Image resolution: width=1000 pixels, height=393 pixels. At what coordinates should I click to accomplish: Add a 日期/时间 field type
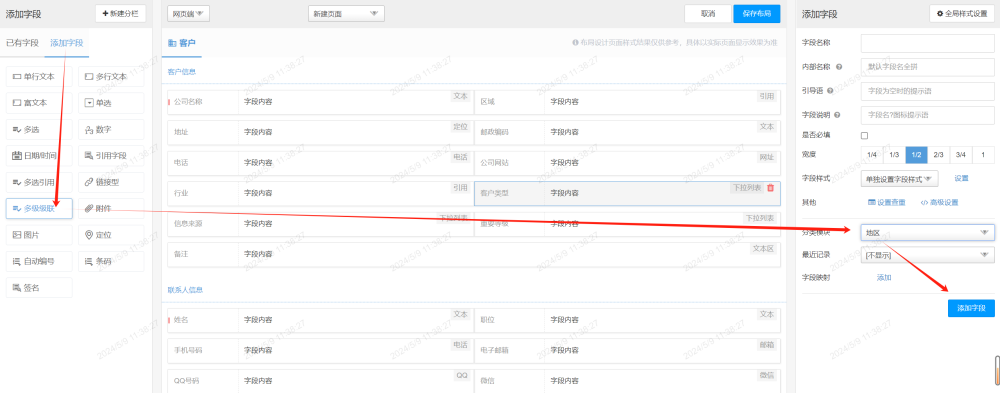click(x=39, y=155)
